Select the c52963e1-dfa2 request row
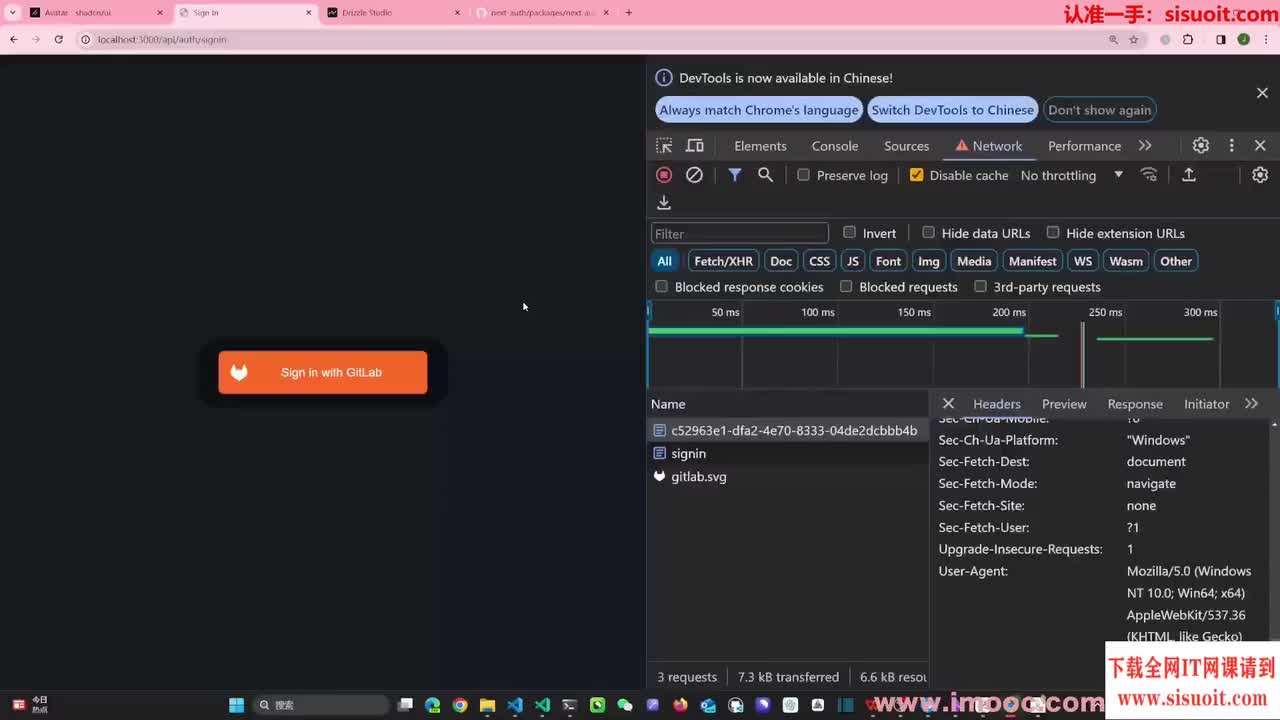The width and height of the screenshot is (1280, 720). 788,430
